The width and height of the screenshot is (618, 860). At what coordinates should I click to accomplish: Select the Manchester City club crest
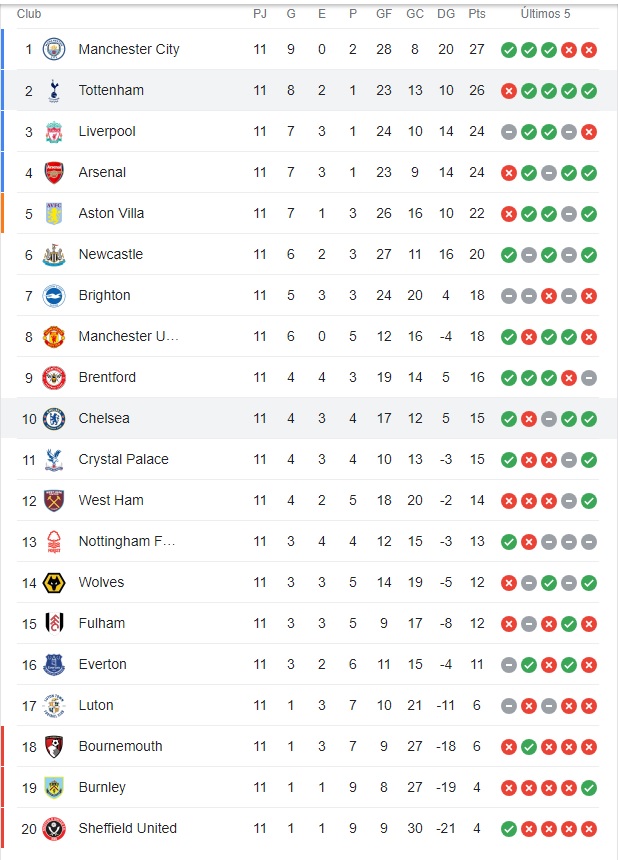(x=55, y=49)
